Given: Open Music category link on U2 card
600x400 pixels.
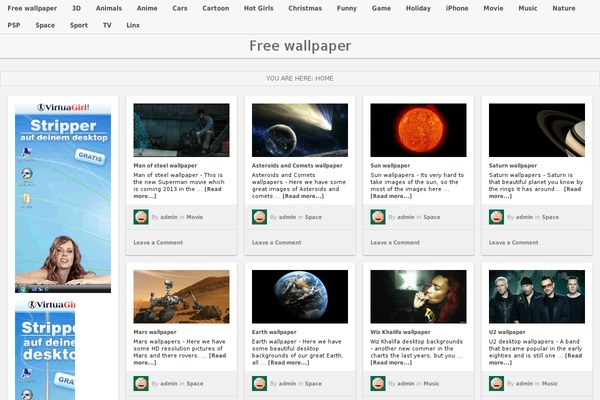Looking at the screenshot, I should (549, 384).
